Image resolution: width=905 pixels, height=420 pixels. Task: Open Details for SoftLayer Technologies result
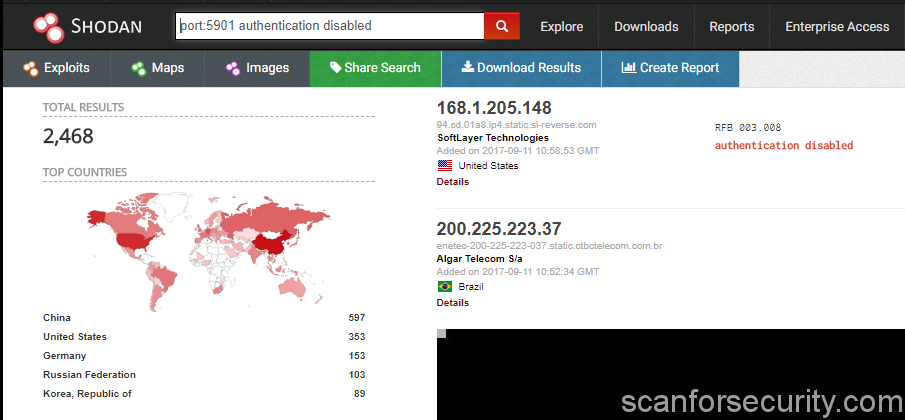point(452,182)
